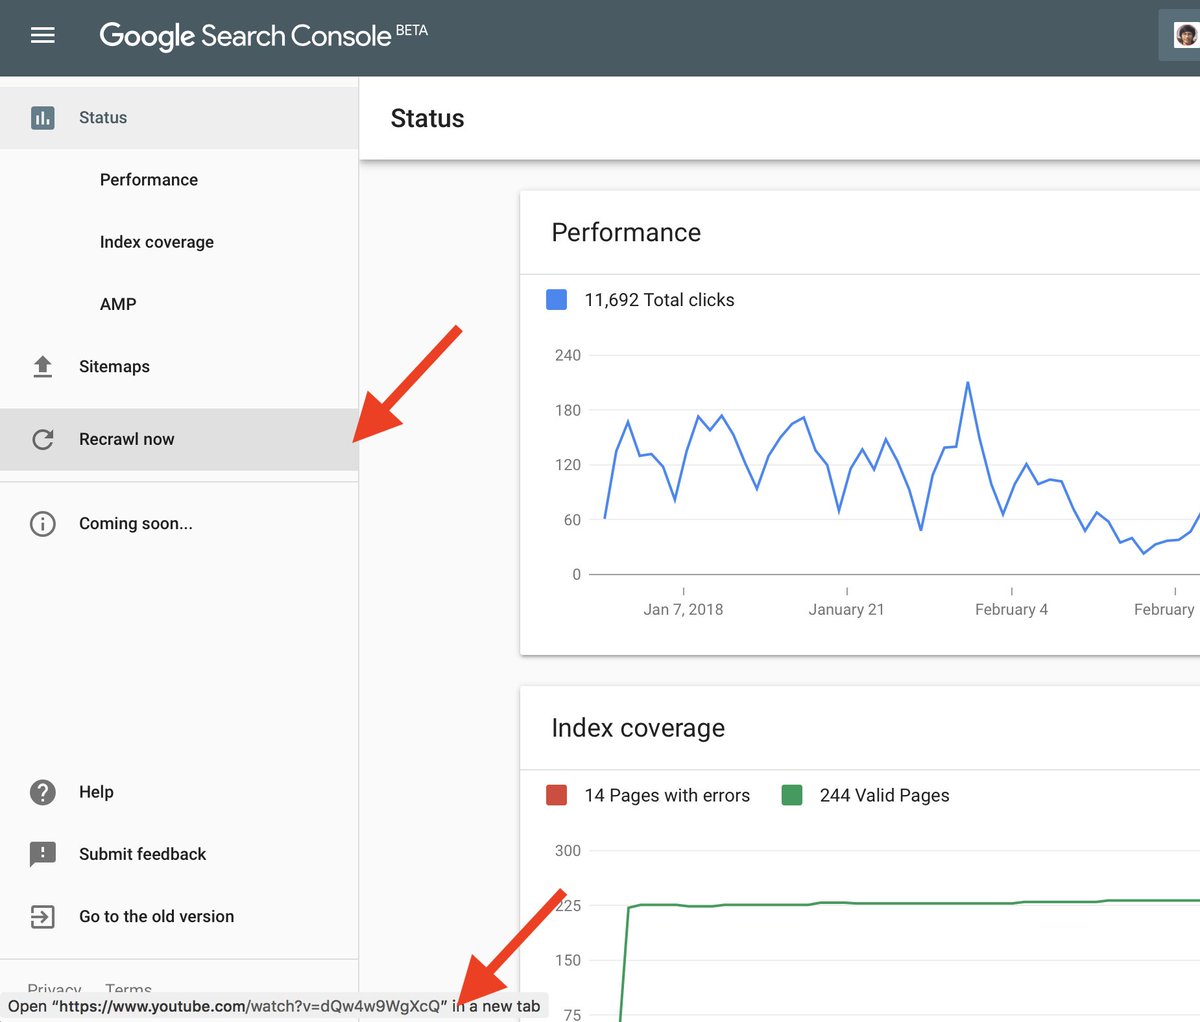This screenshot has width=1200, height=1022.
Task: Toggle the Total clicks metric on the chart
Action: (660, 299)
